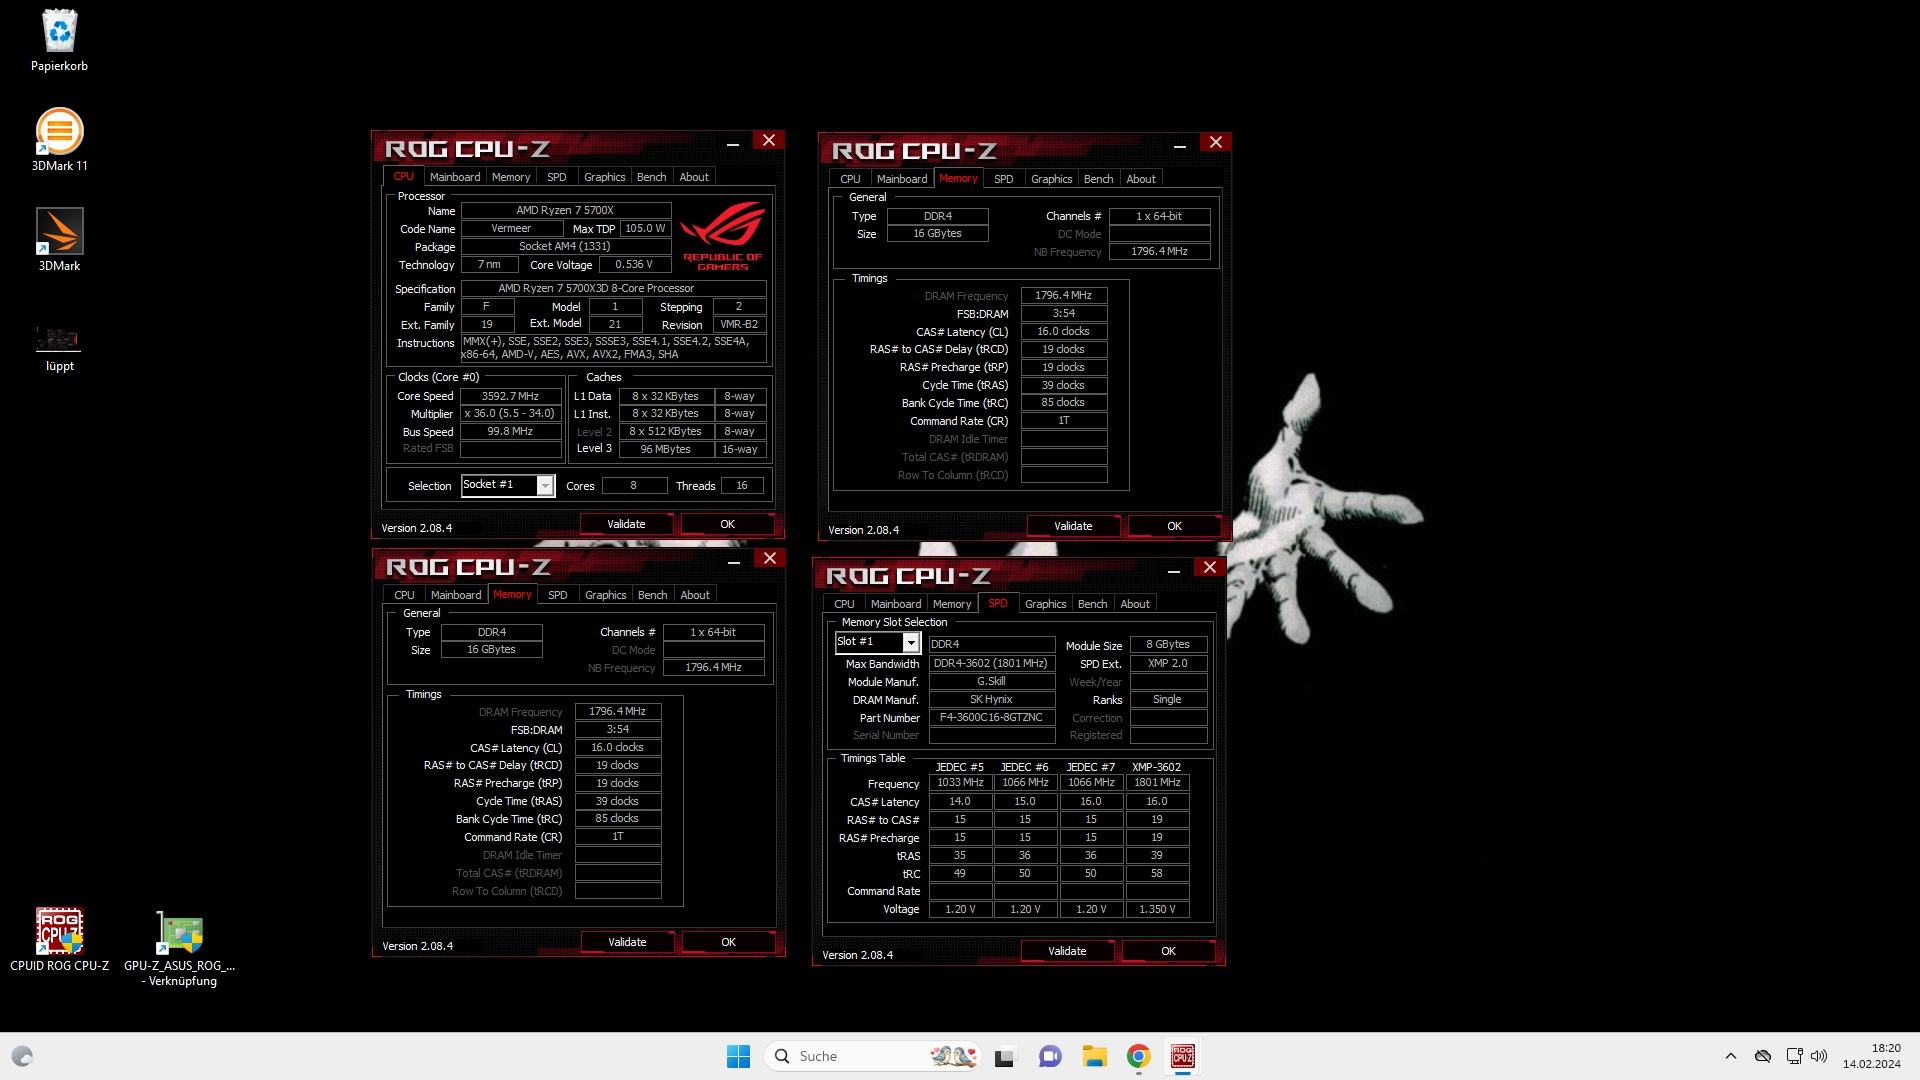Viewport: 1920px width, 1080px height.
Task: Click Validate in the CPU window
Action: 626,524
